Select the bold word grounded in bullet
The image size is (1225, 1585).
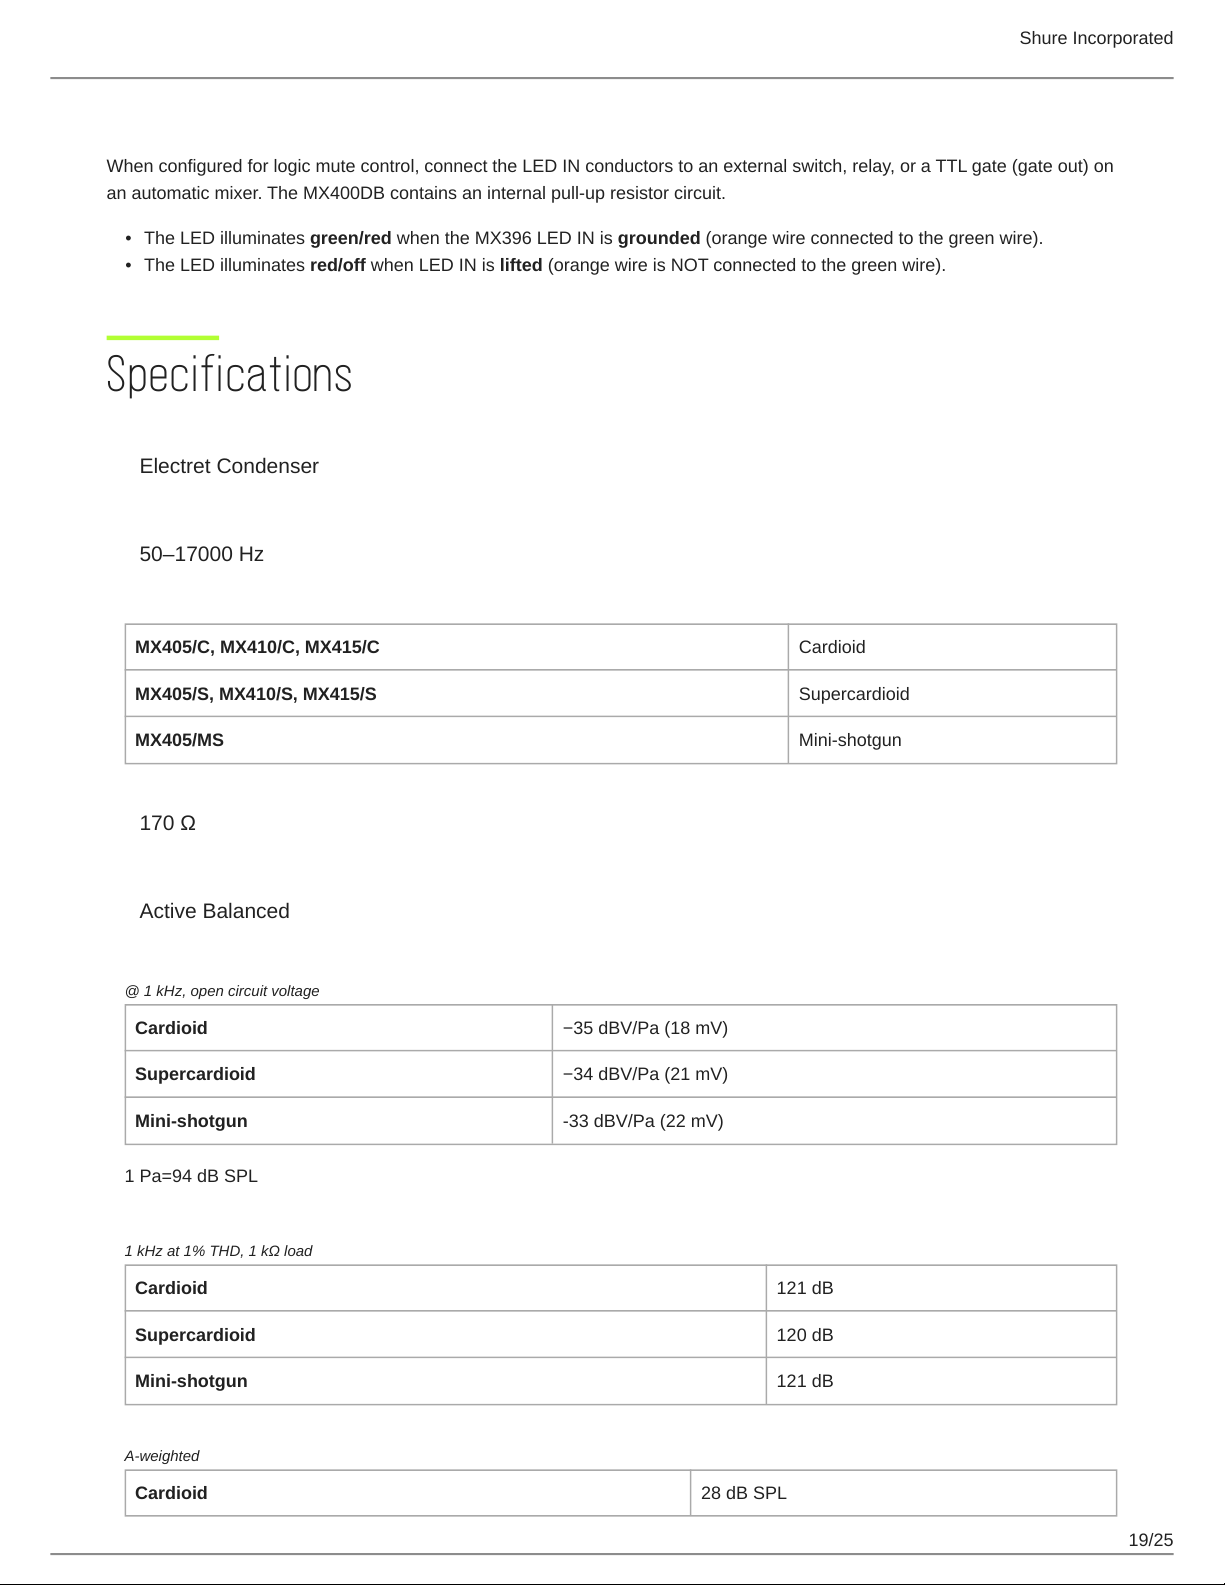(x=658, y=238)
